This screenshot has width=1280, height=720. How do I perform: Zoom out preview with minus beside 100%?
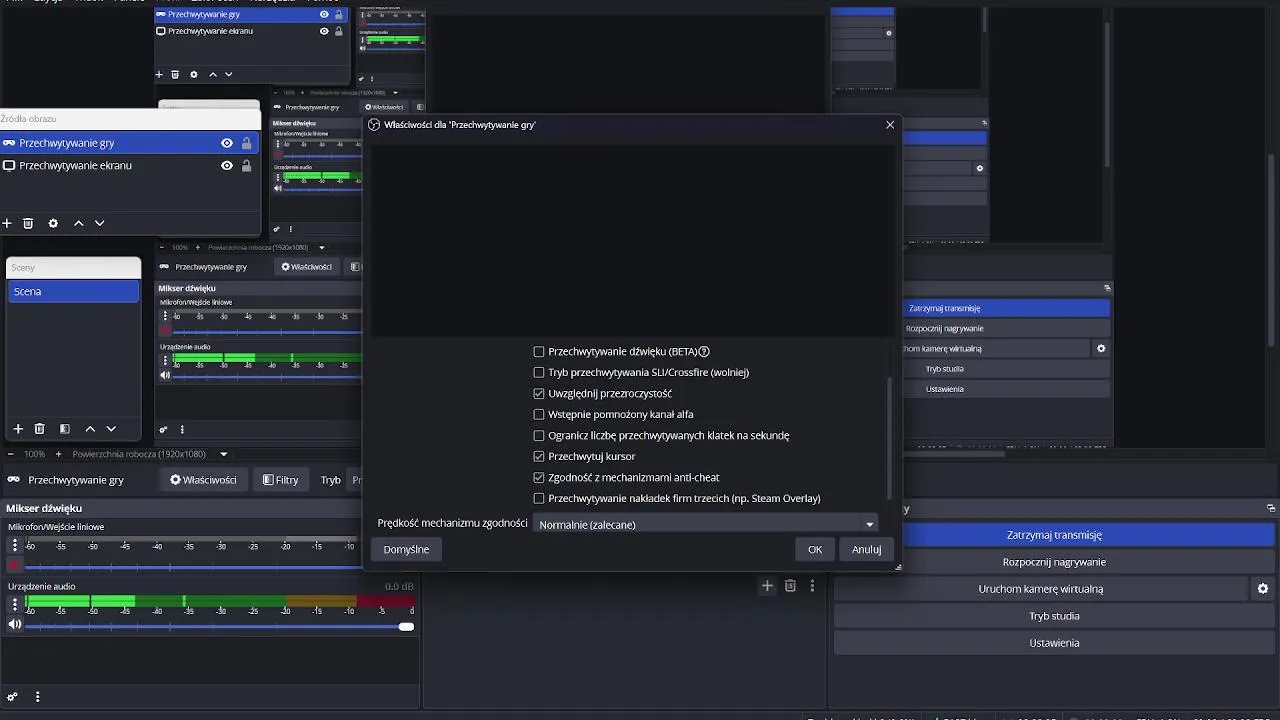tap(11, 454)
